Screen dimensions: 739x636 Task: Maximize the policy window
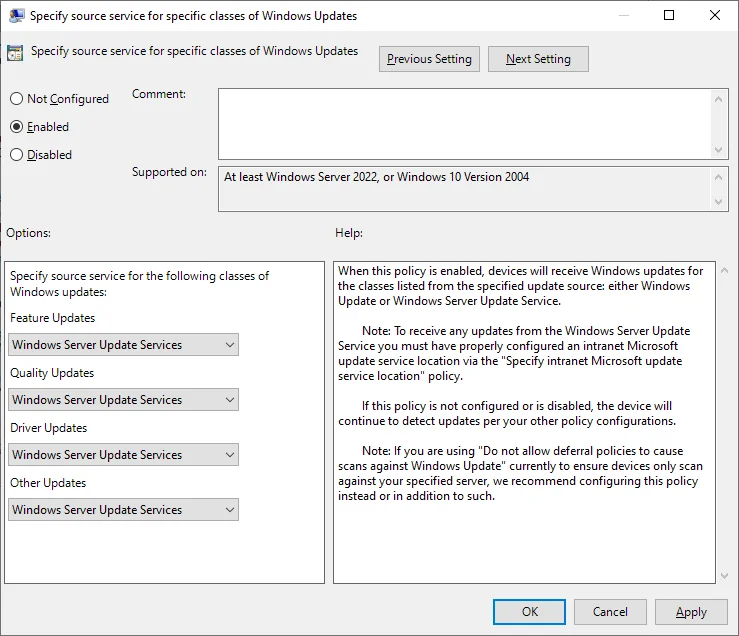point(669,15)
